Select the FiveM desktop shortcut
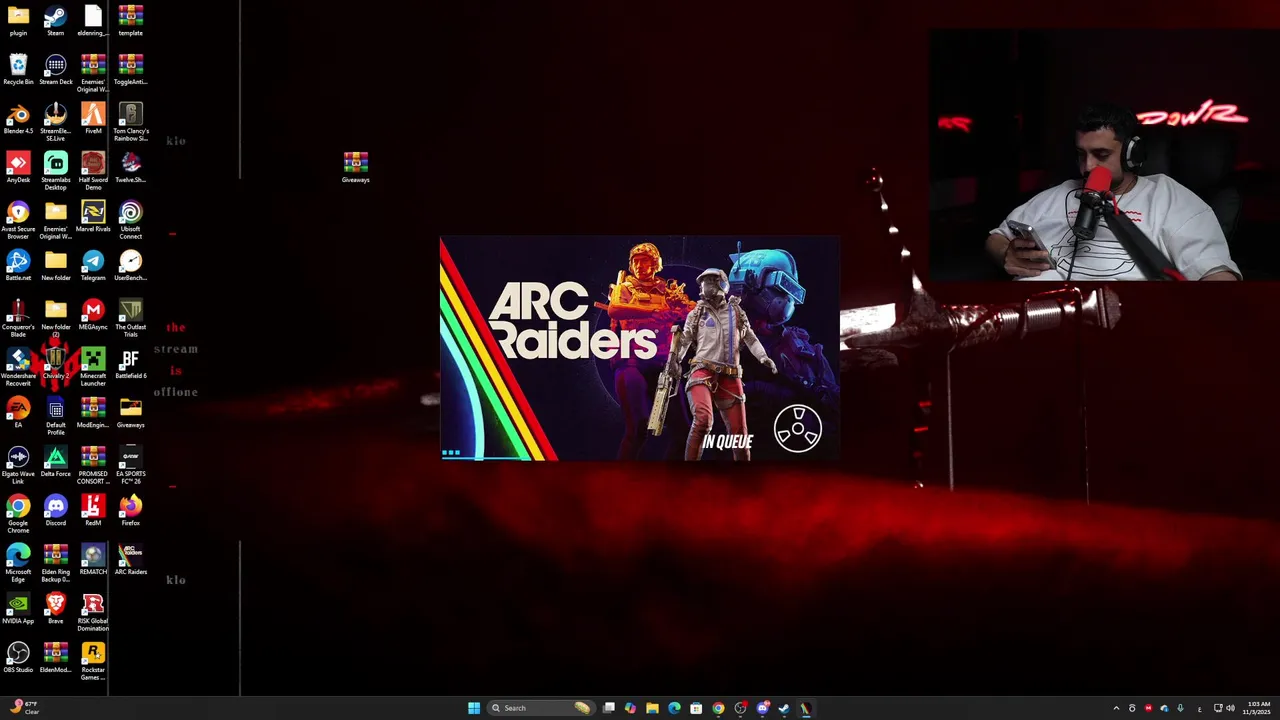The image size is (1280, 720). click(93, 118)
